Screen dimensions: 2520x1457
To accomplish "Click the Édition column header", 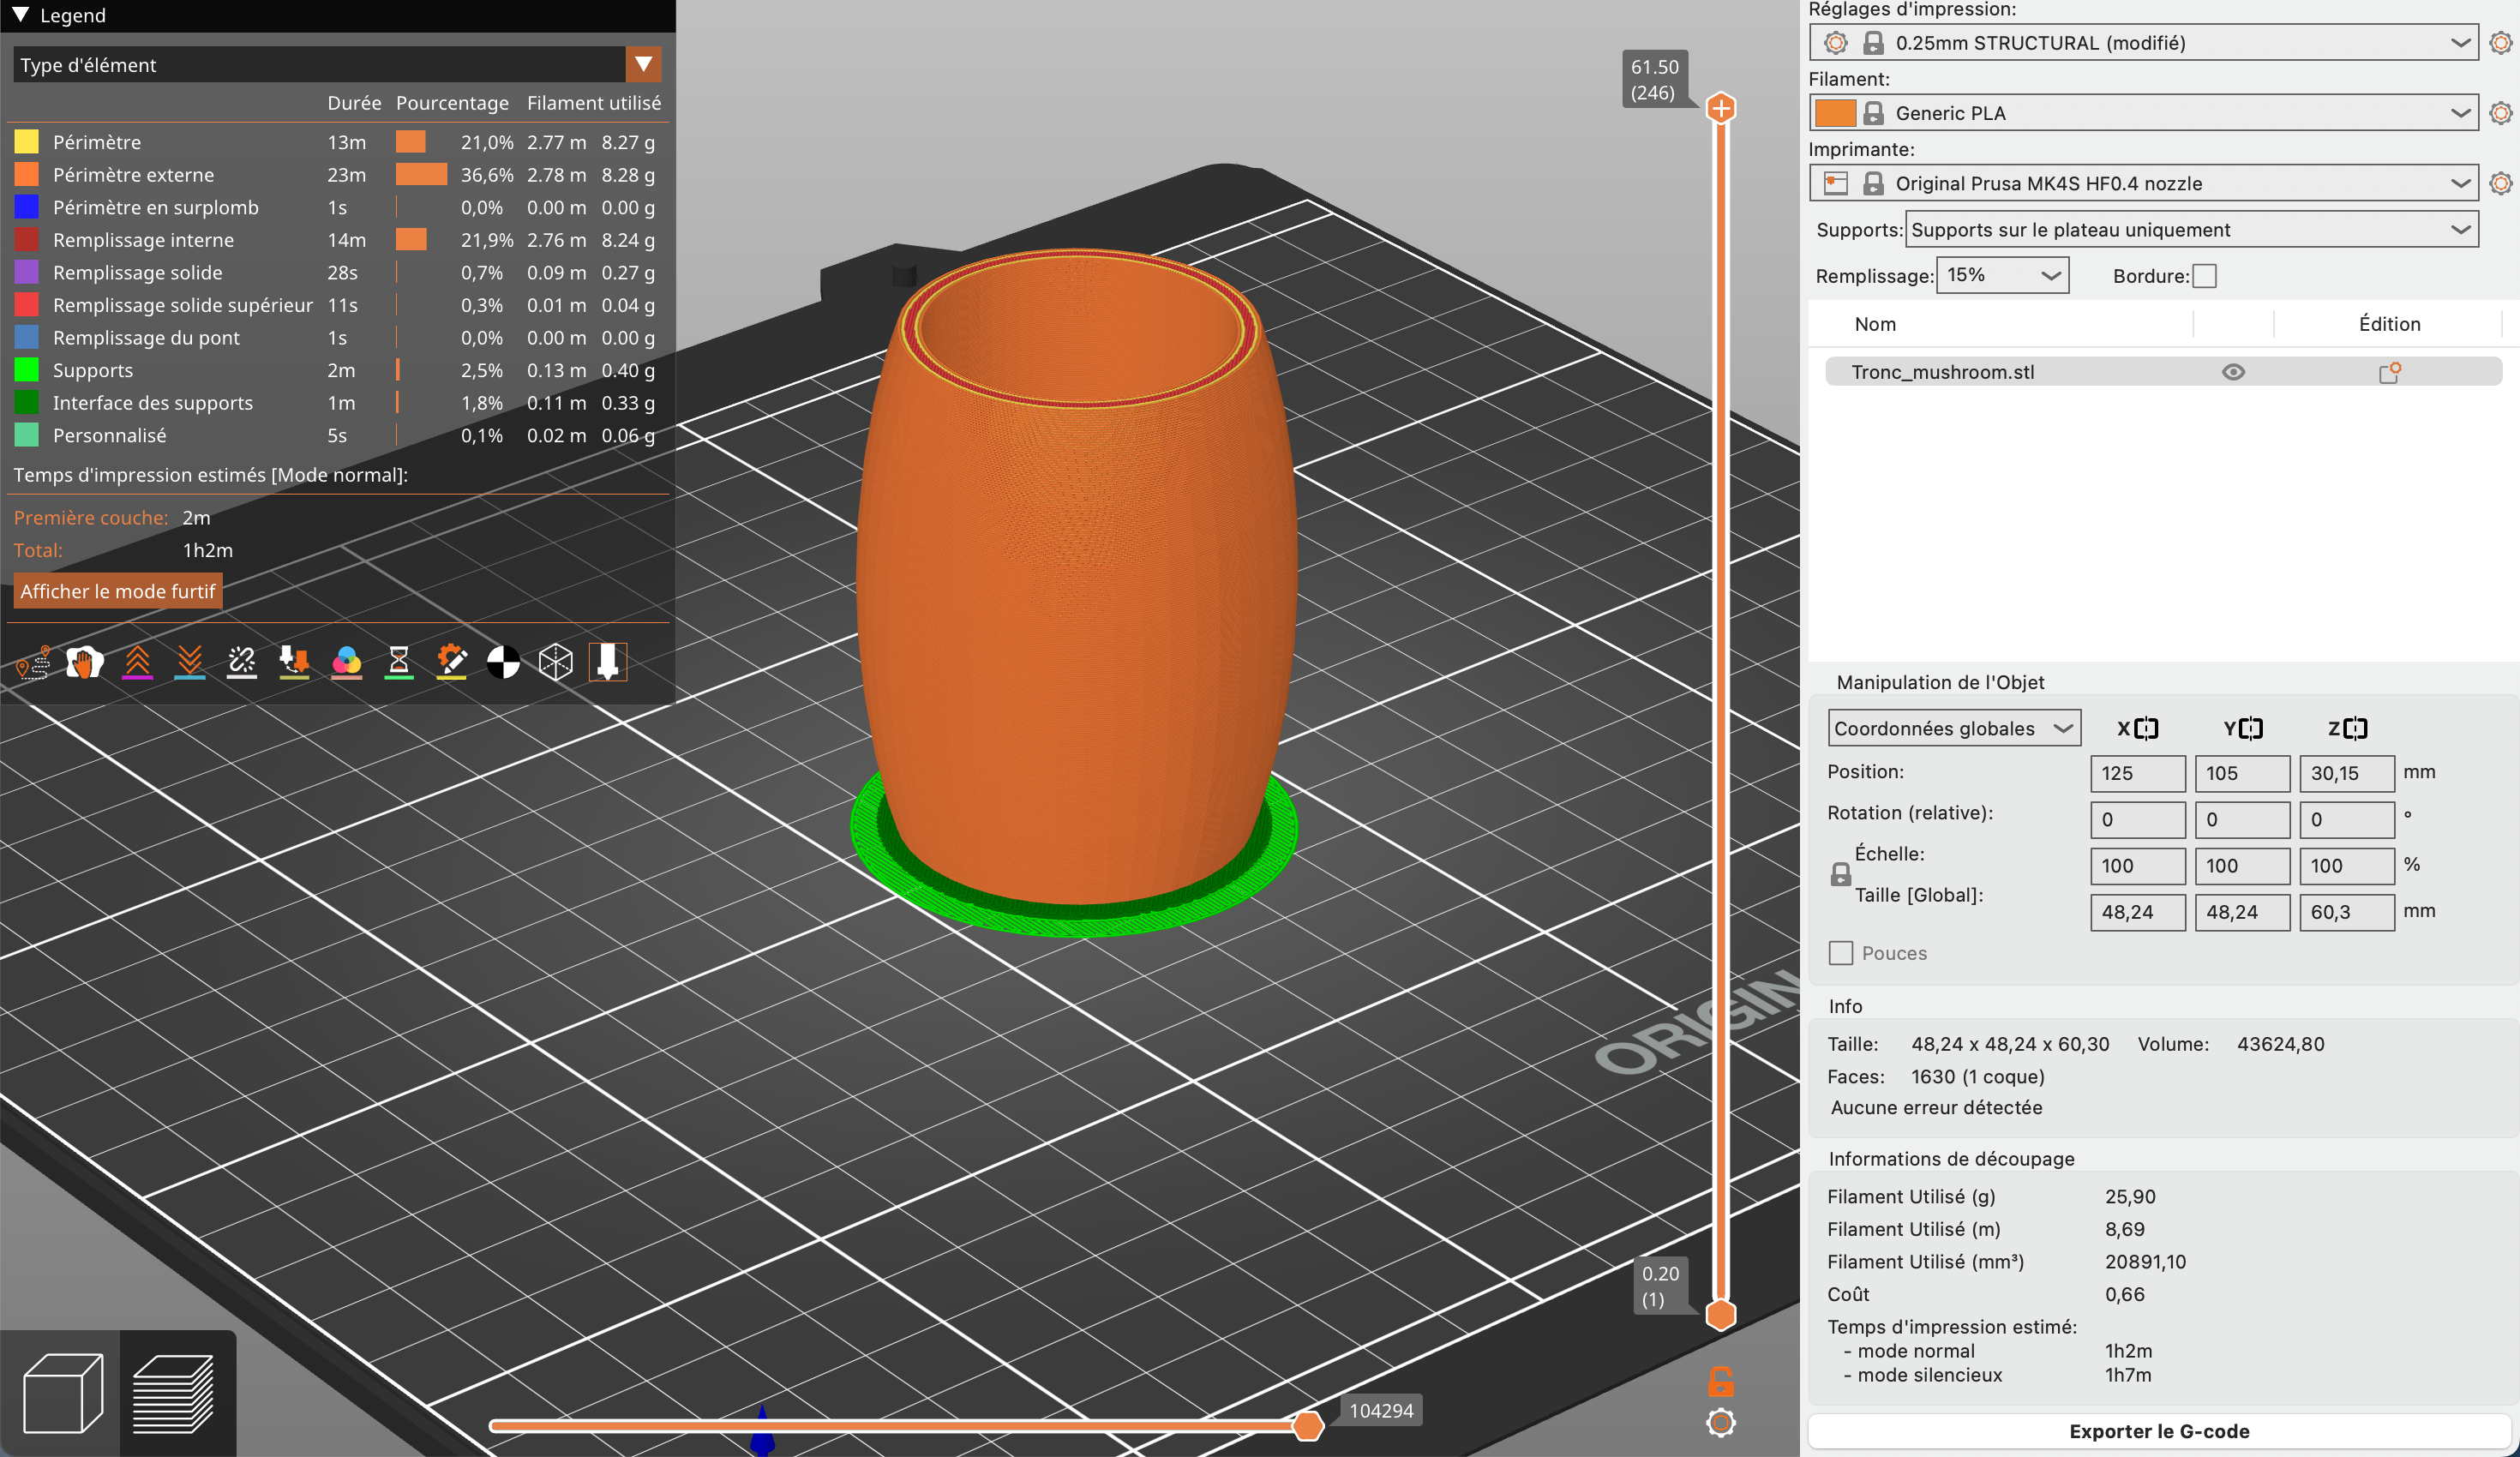I will (2389, 324).
